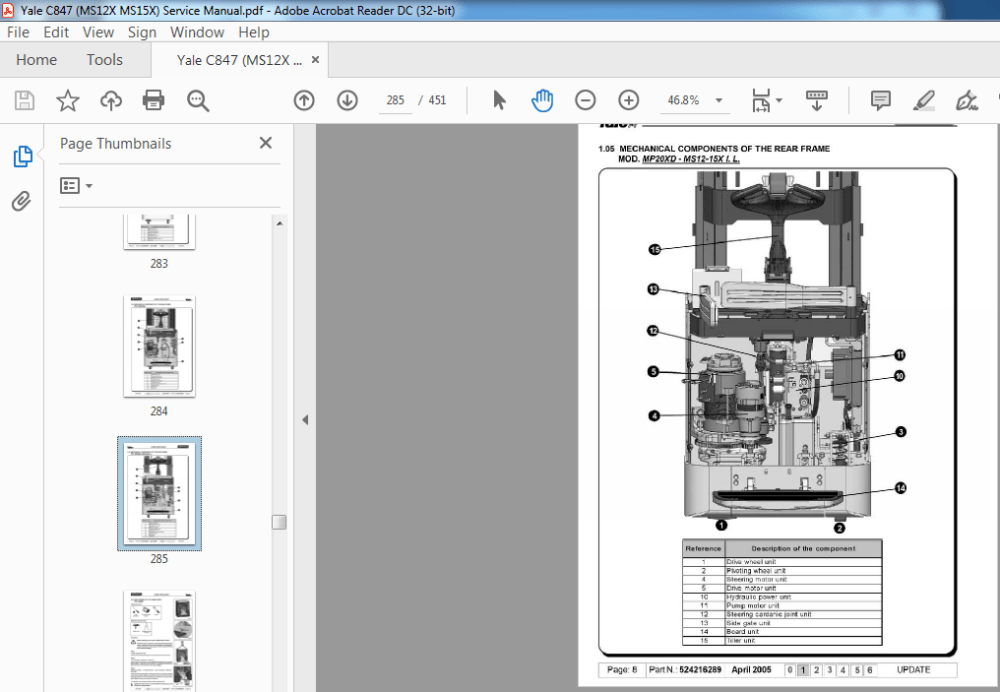
Task: Click 'Steering cardanic joint unit' table row
Action: [783, 614]
